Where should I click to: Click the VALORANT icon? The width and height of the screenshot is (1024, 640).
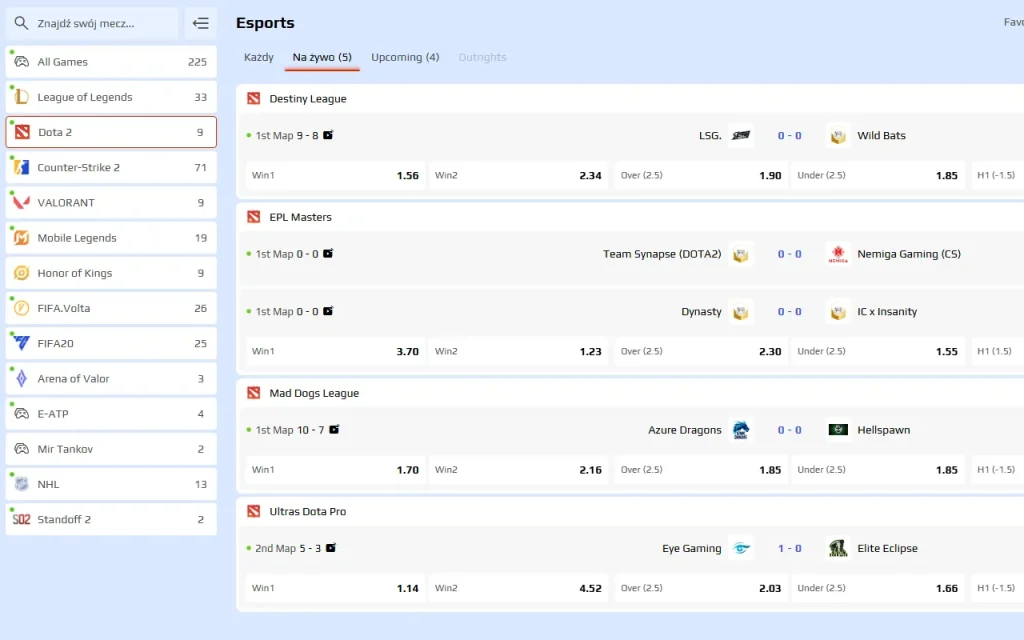(22, 202)
